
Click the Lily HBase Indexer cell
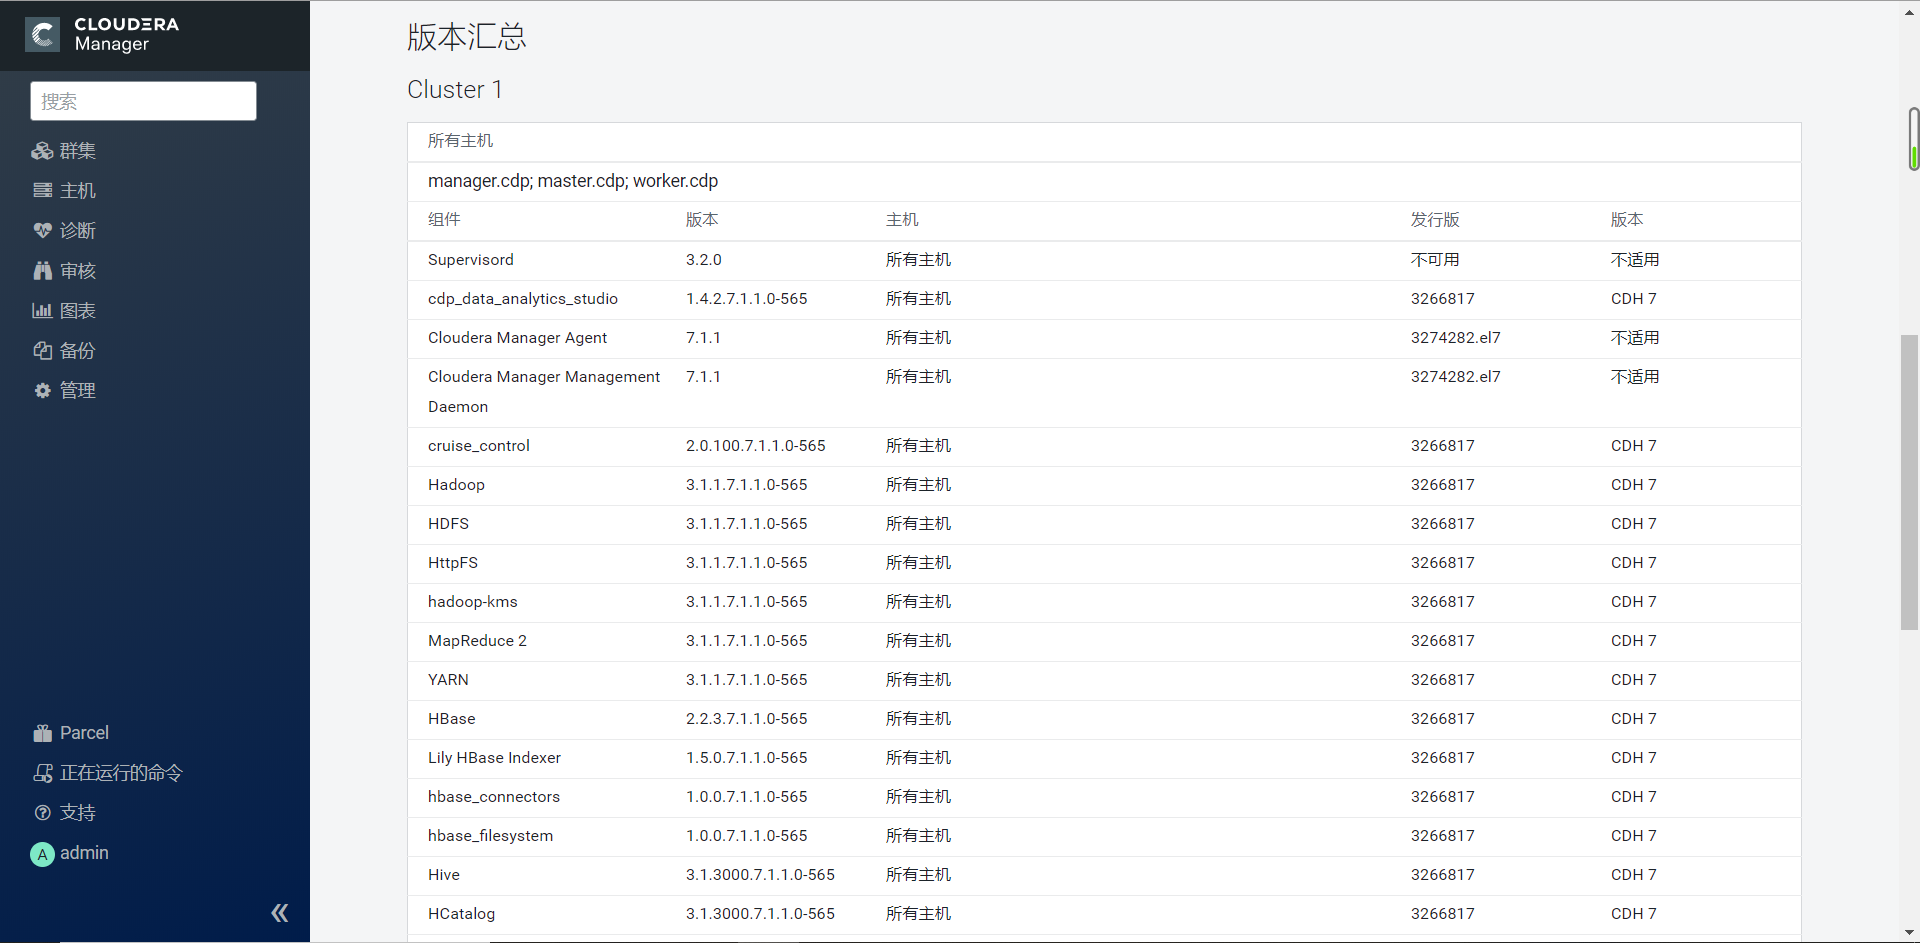coord(494,758)
